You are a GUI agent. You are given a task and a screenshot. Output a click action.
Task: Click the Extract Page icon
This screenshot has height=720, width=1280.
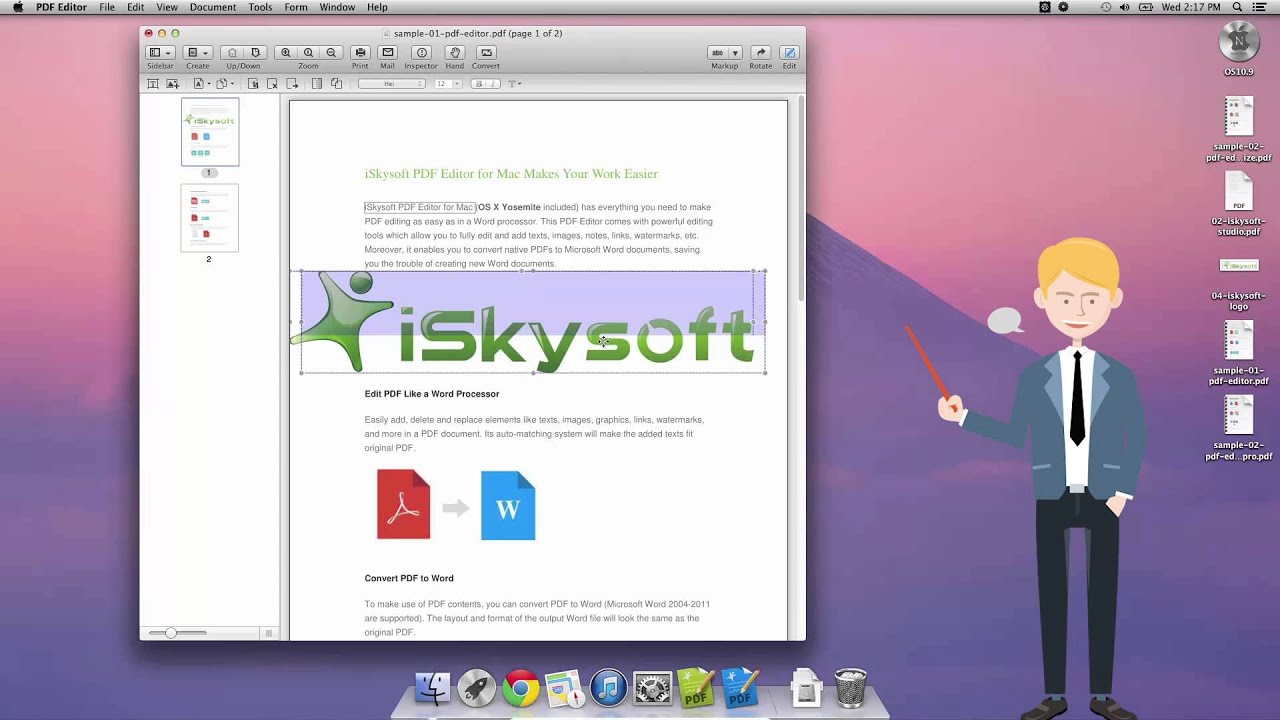point(253,84)
